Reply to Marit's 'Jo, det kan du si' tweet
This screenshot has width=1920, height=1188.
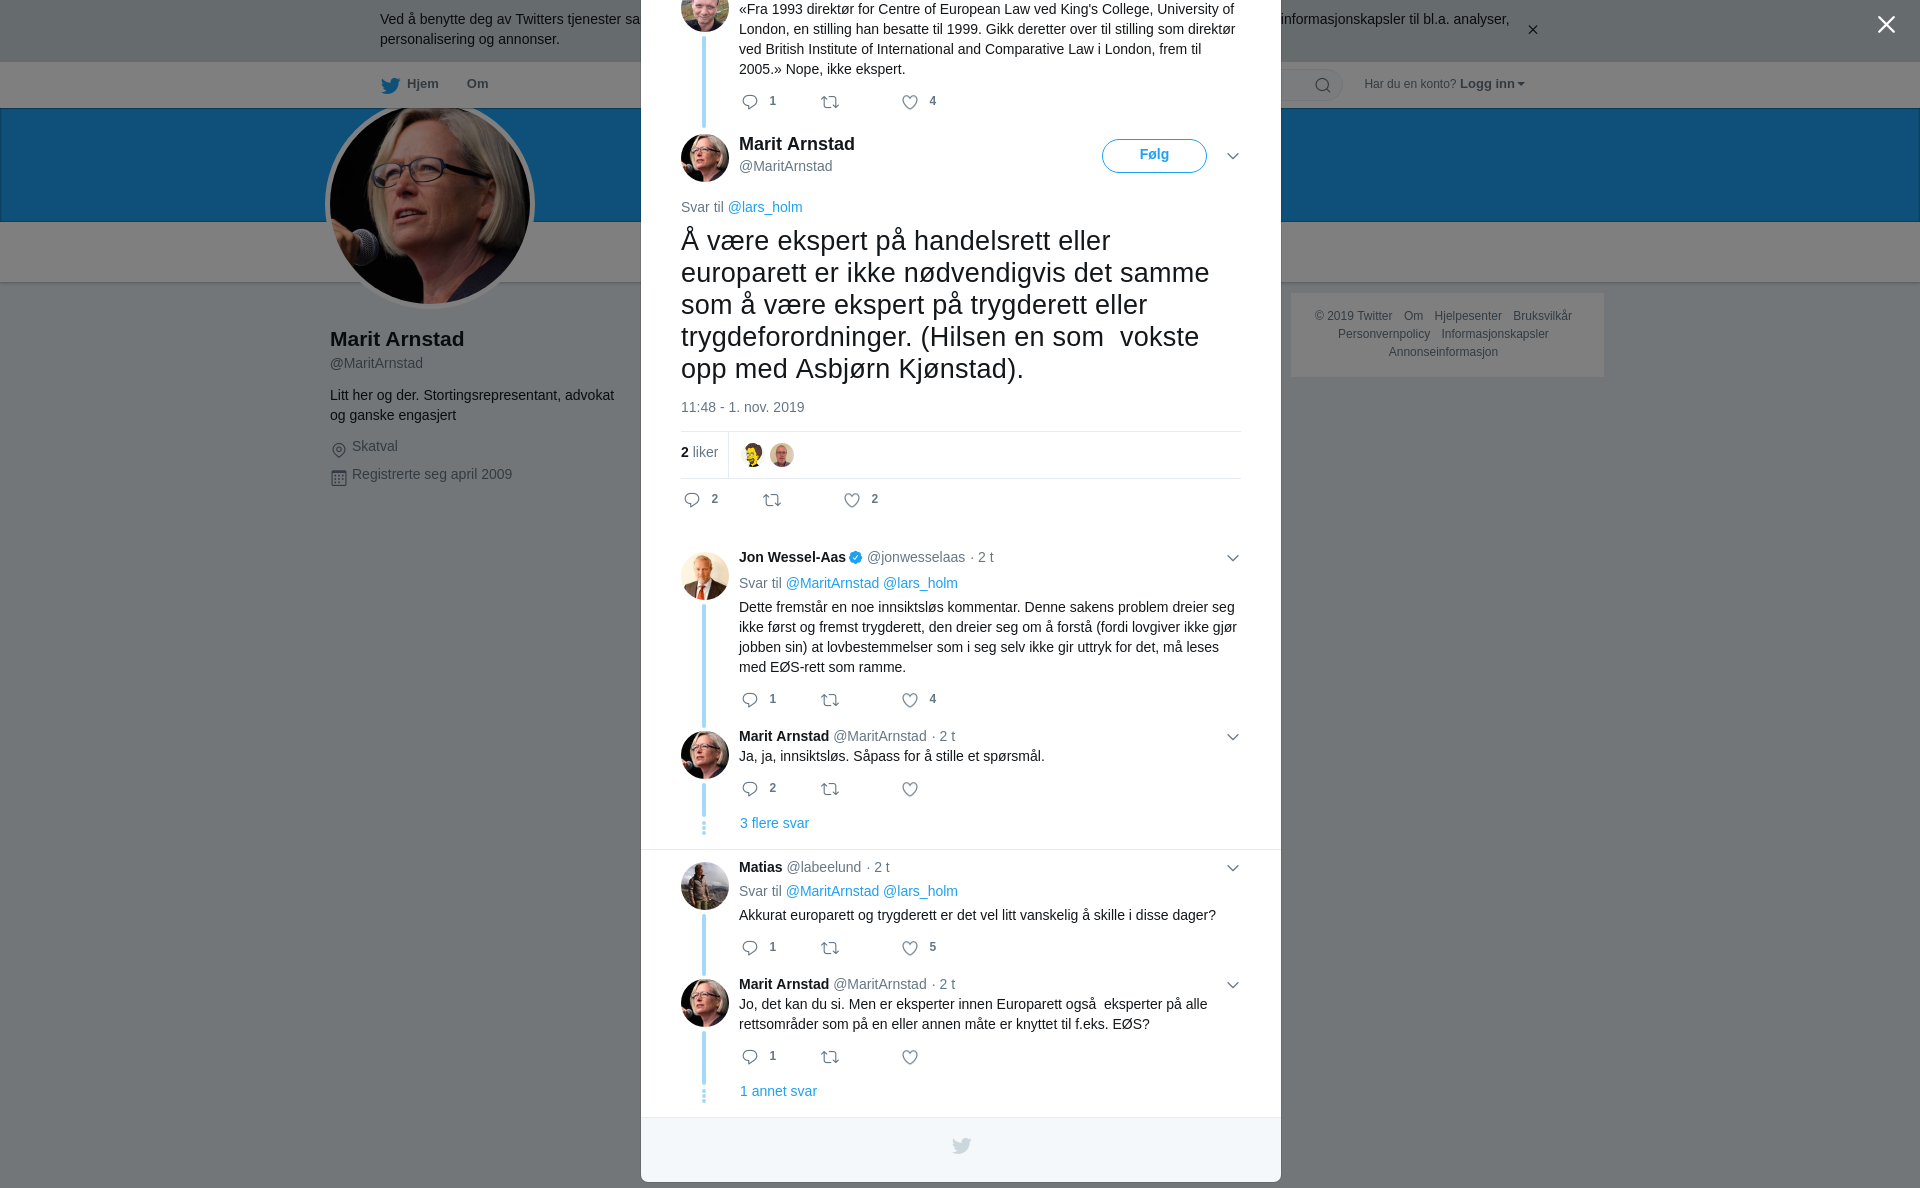click(x=750, y=1057)
